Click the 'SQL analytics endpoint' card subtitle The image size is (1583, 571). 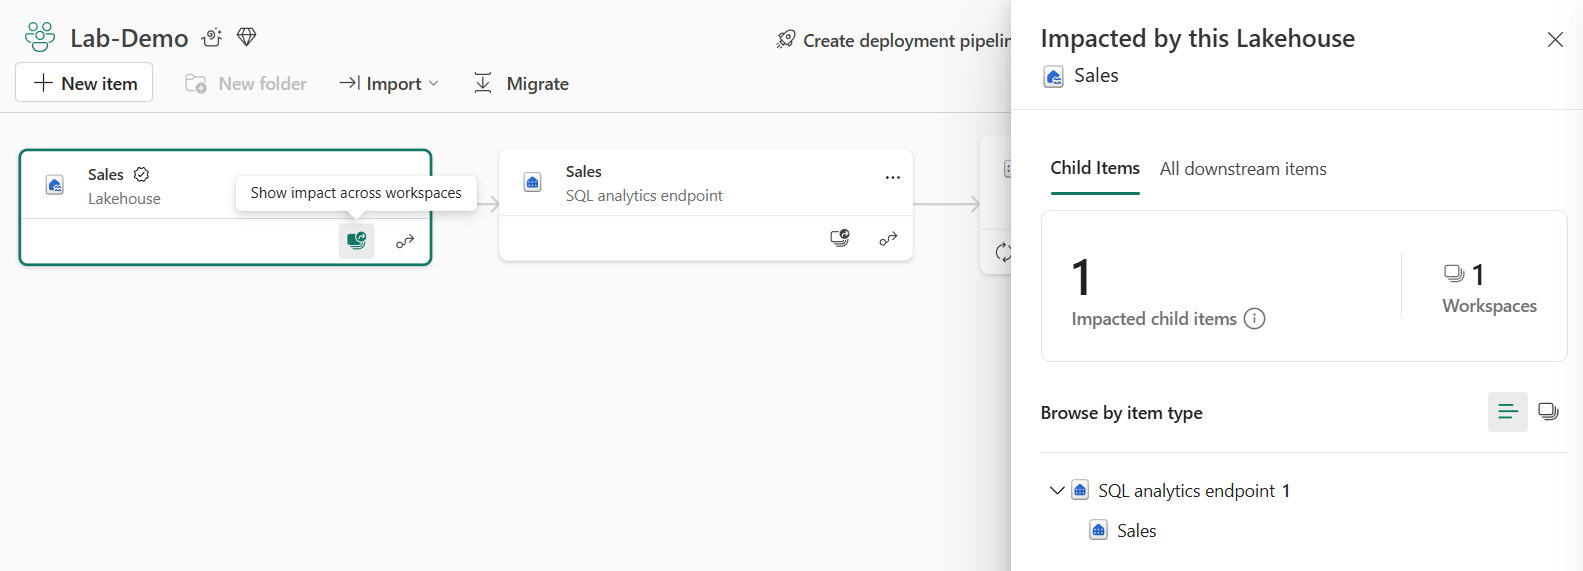[x=644, y=195]
